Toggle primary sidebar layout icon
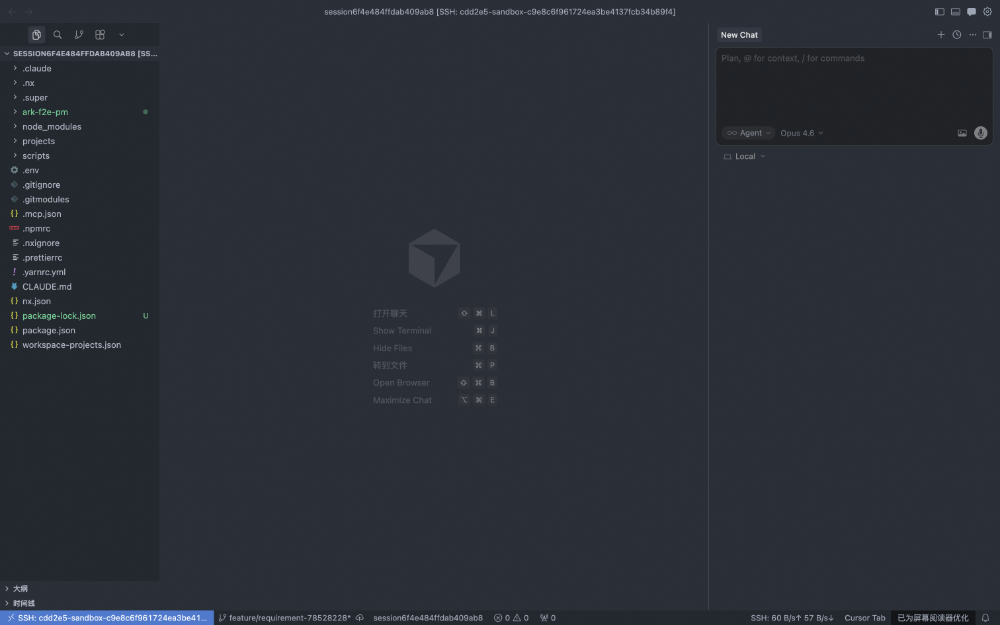 pyautogui.click(x=939, y=11)
